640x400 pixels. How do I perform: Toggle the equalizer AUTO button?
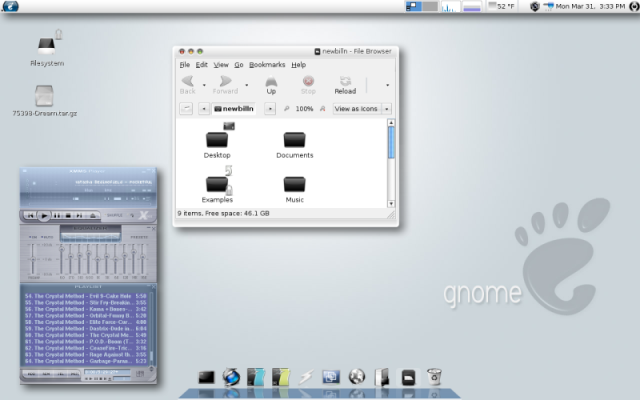click(x=47, y=237)
